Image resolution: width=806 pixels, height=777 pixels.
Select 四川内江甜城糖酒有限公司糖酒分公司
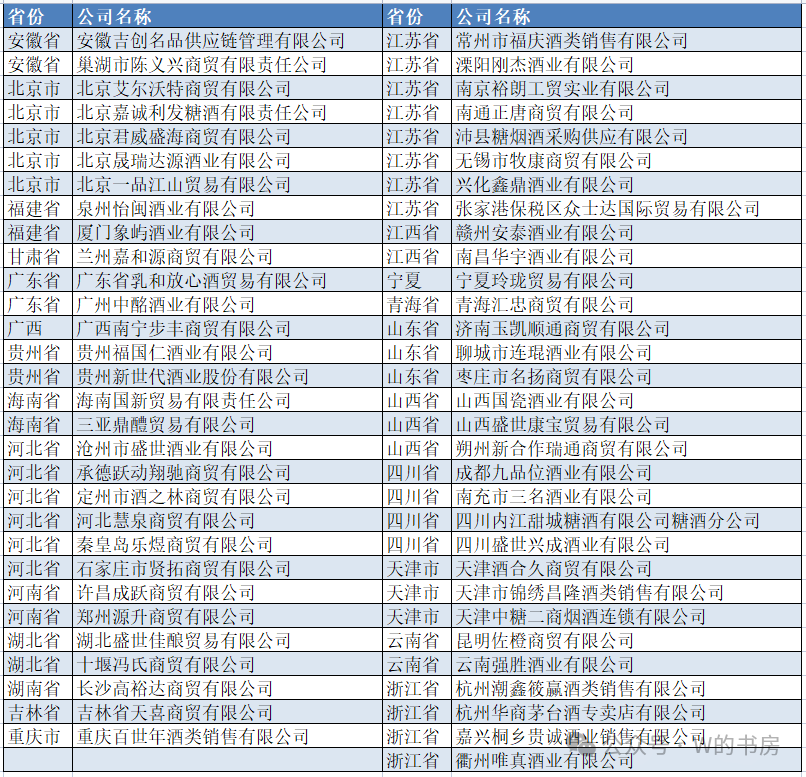pyautogui.click(x=627, y=520)
